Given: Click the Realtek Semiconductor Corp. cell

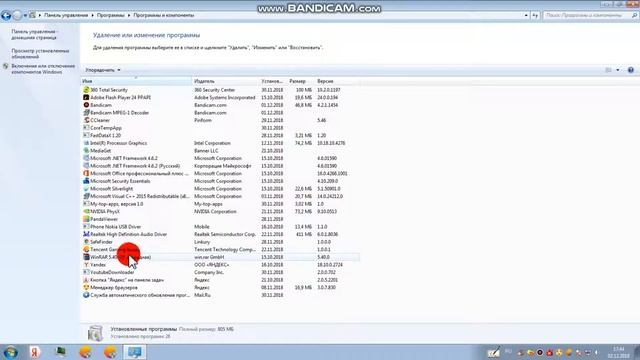Looking at the screenshot, I should point(225,234).
